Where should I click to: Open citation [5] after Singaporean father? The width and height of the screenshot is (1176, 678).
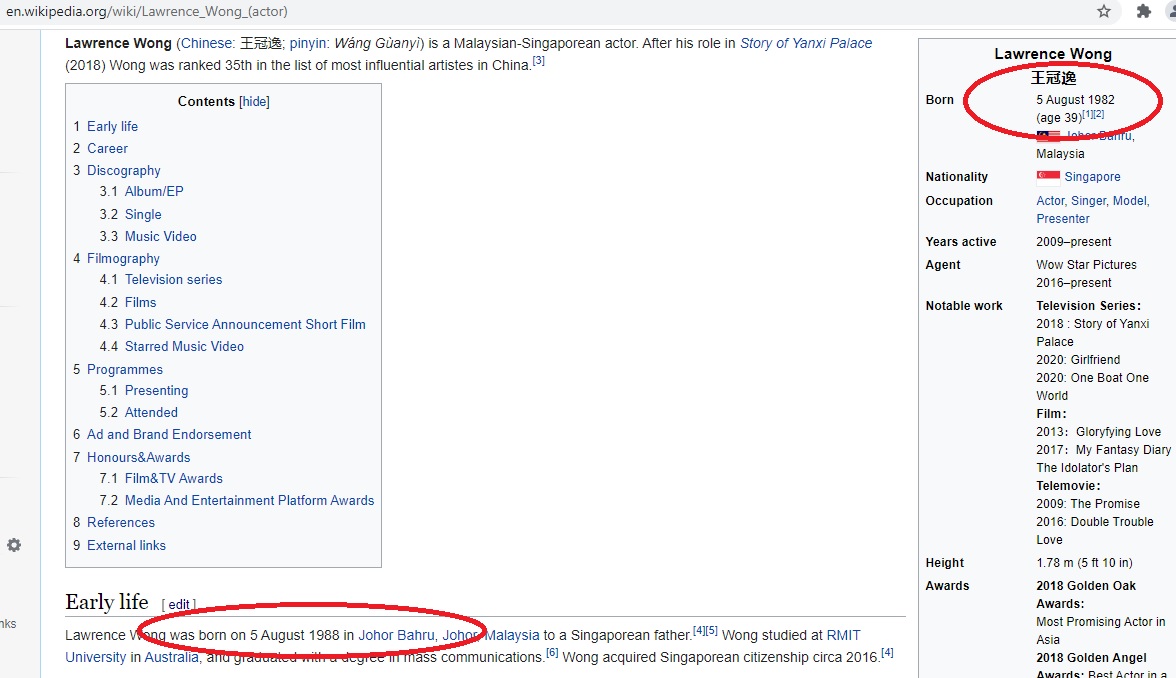(x=712, y=631)
